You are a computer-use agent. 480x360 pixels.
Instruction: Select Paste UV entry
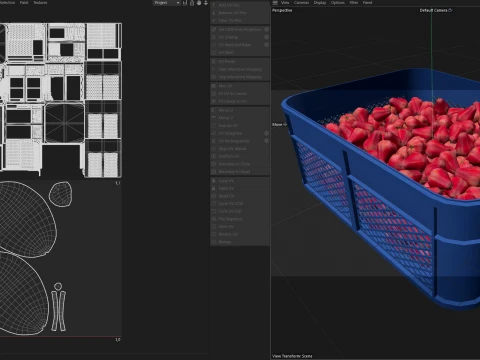(240, 188)
